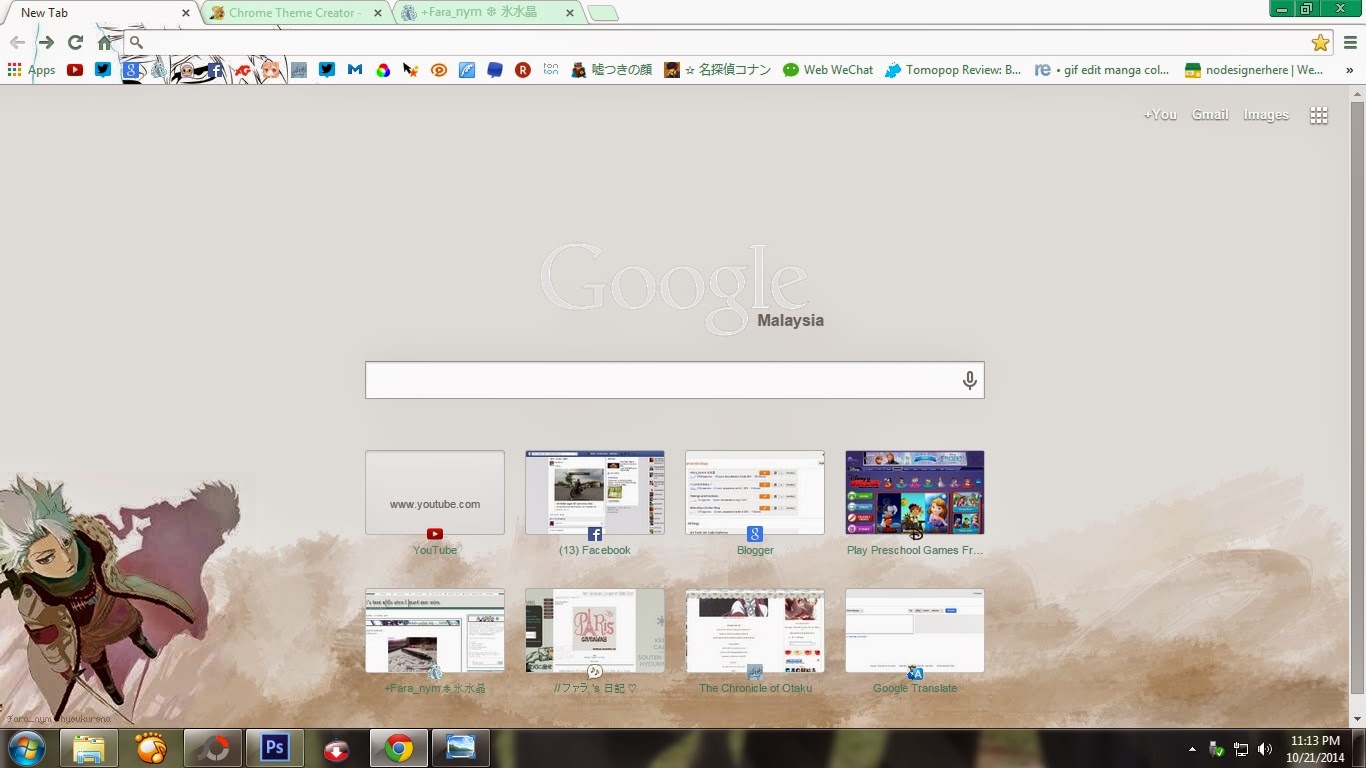Open the gif edit manga col... bookmark
Viewport: 1366px width, 768px height.
tap(1103, 70)
